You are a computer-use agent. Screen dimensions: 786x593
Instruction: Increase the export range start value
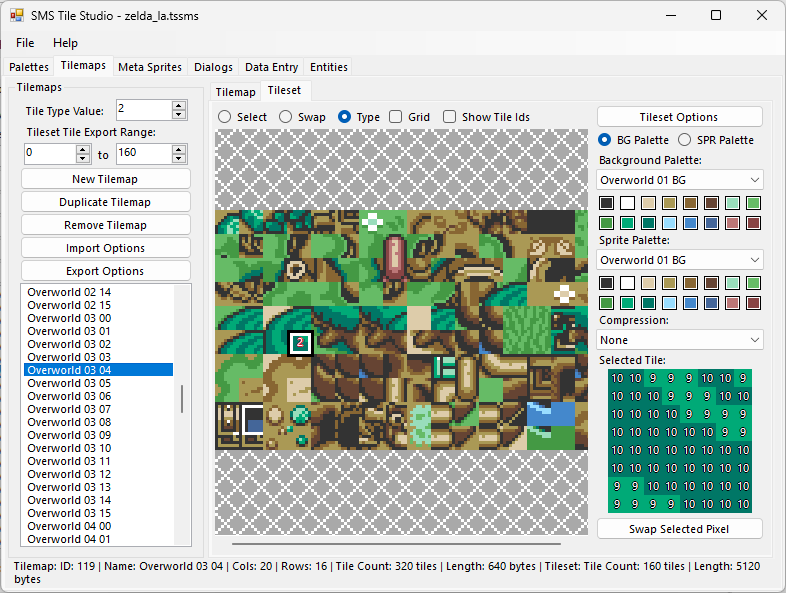pos(83,149)
